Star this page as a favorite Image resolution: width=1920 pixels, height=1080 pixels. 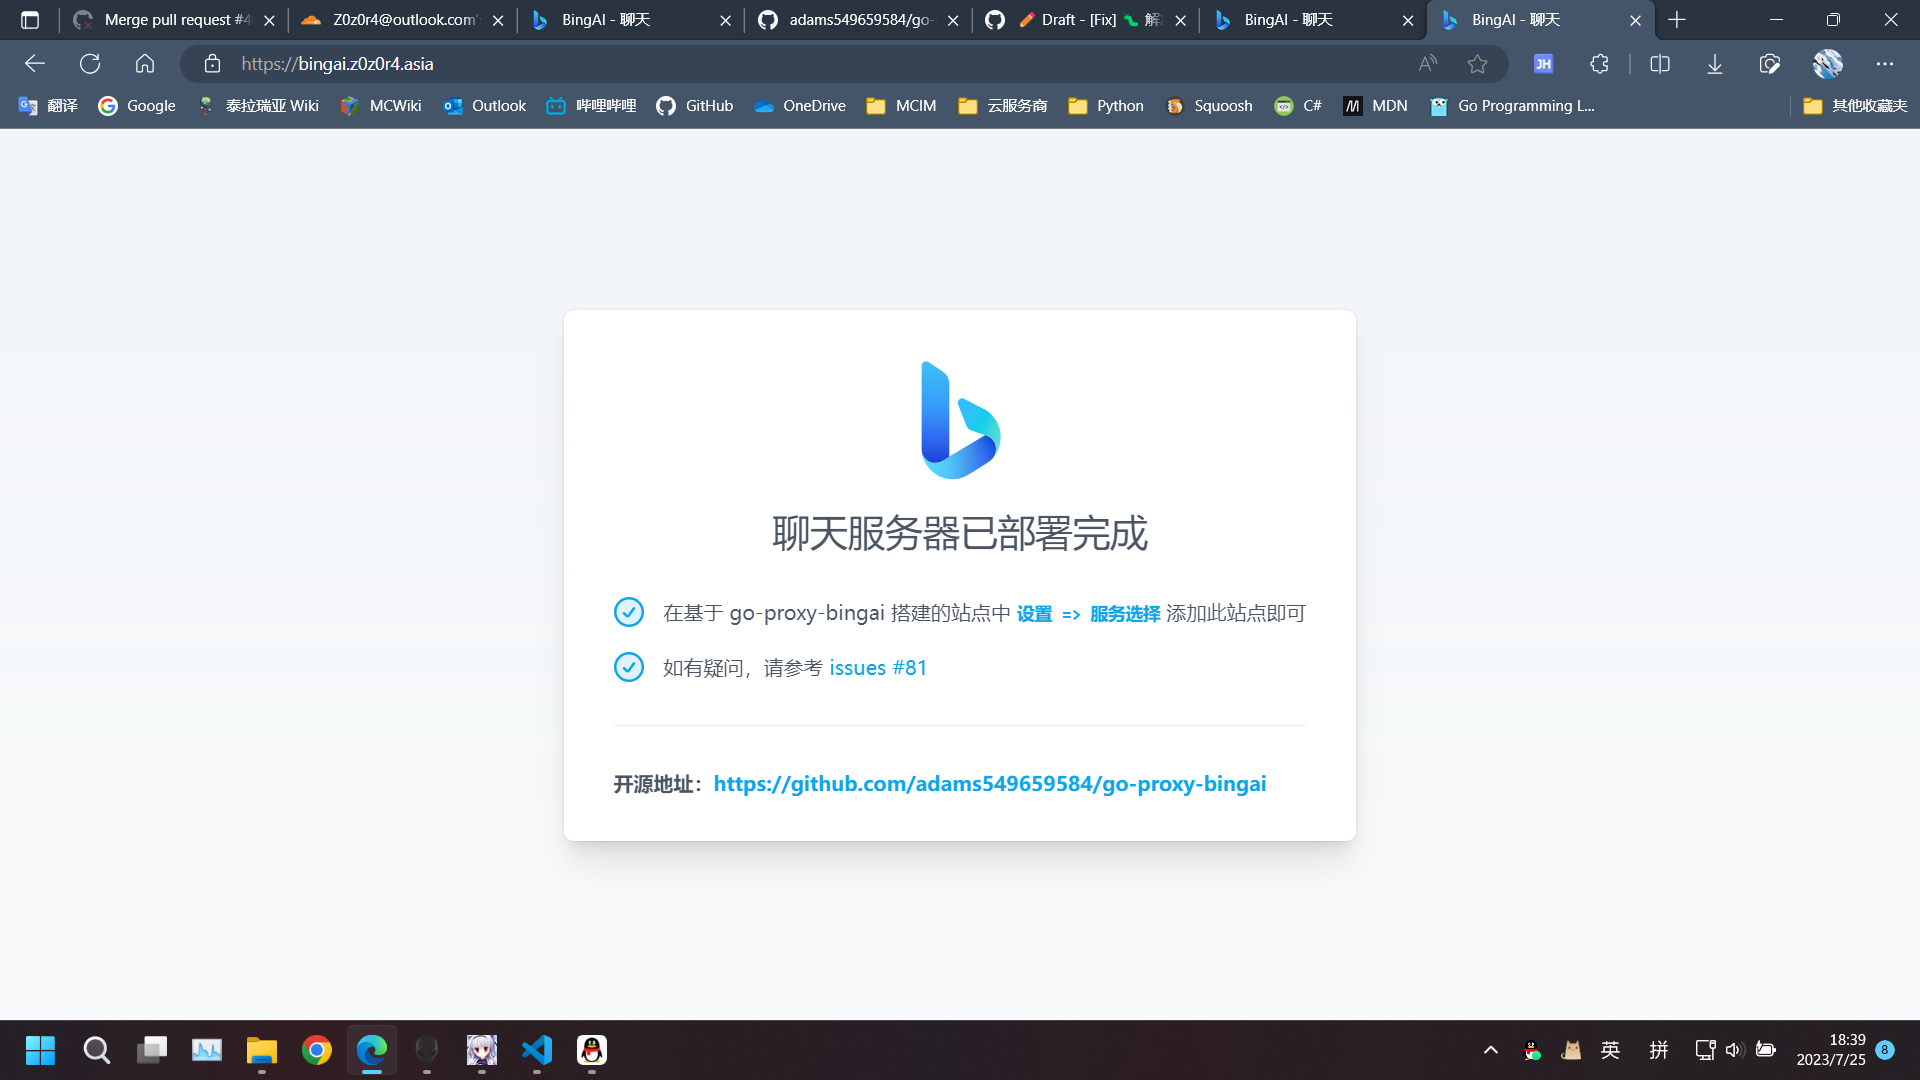coord(1477,63)
